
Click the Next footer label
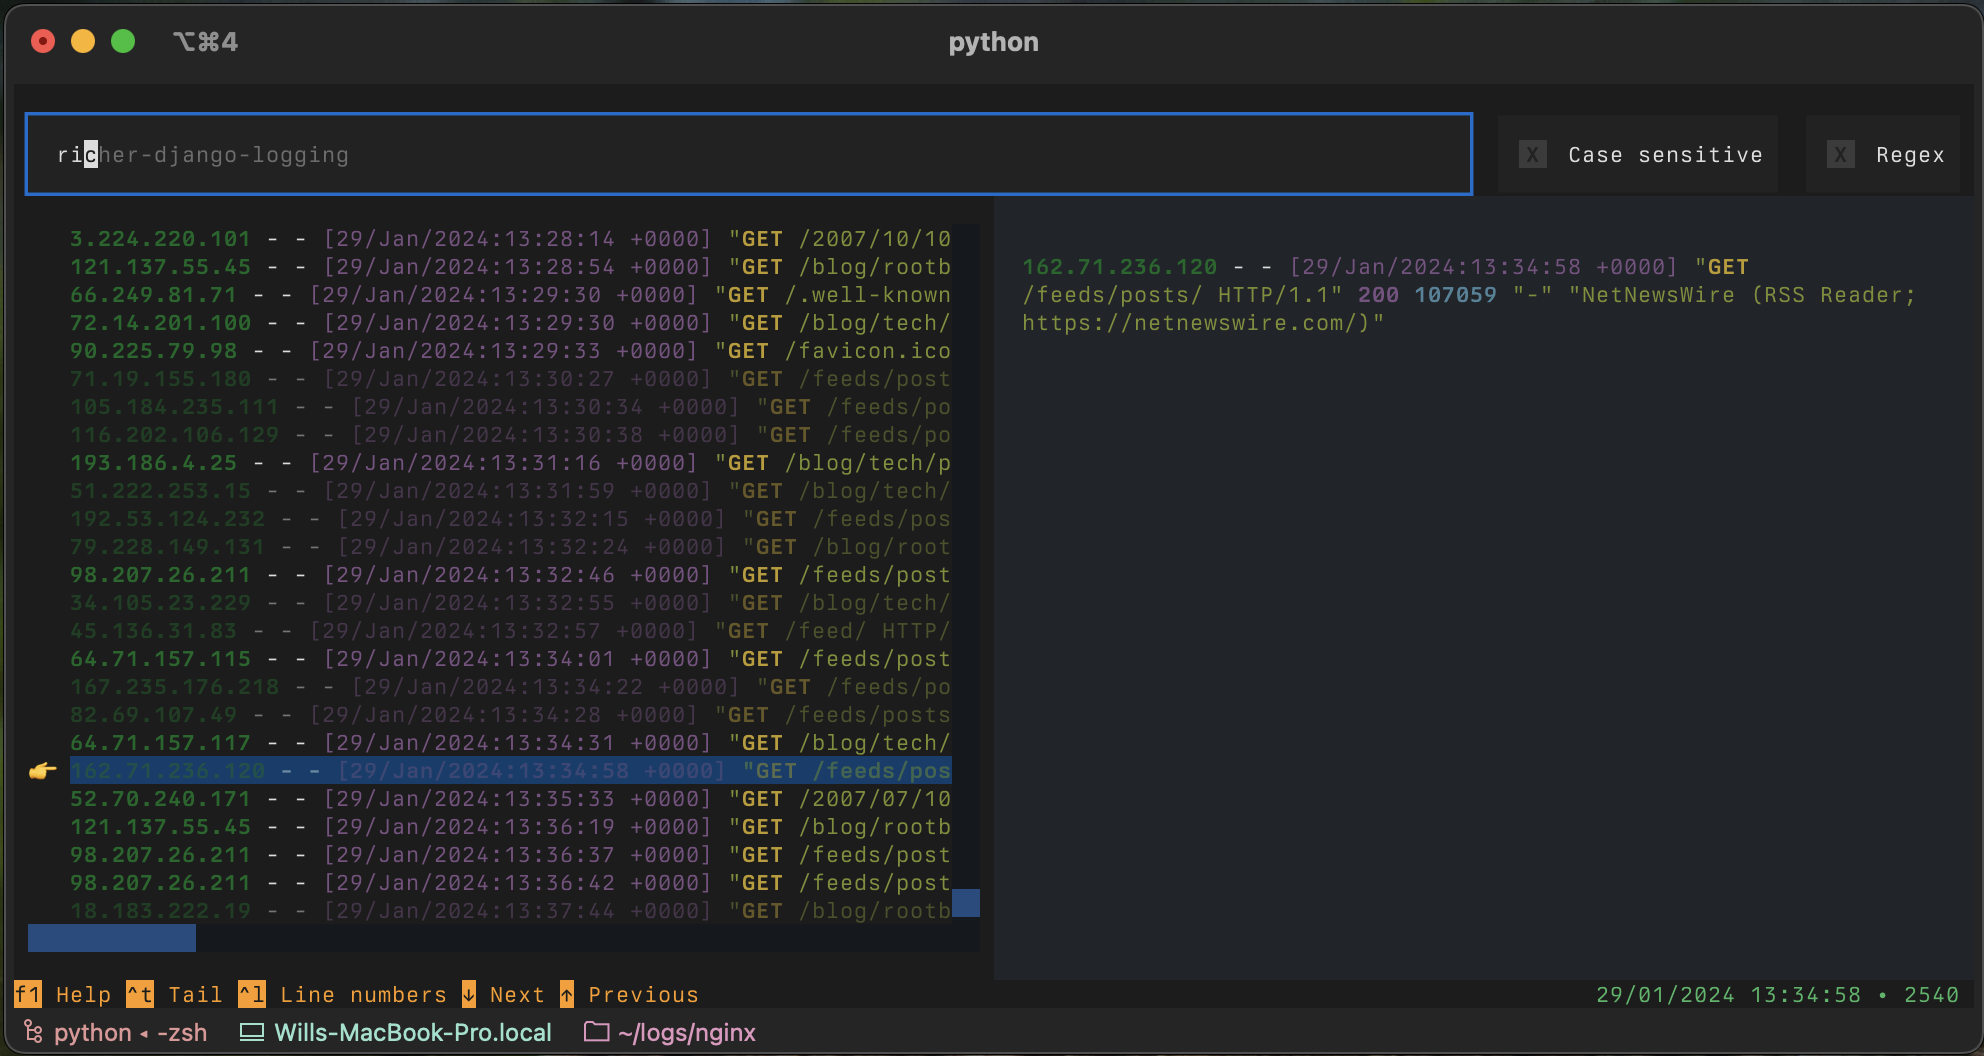click(x=517, y=994)
